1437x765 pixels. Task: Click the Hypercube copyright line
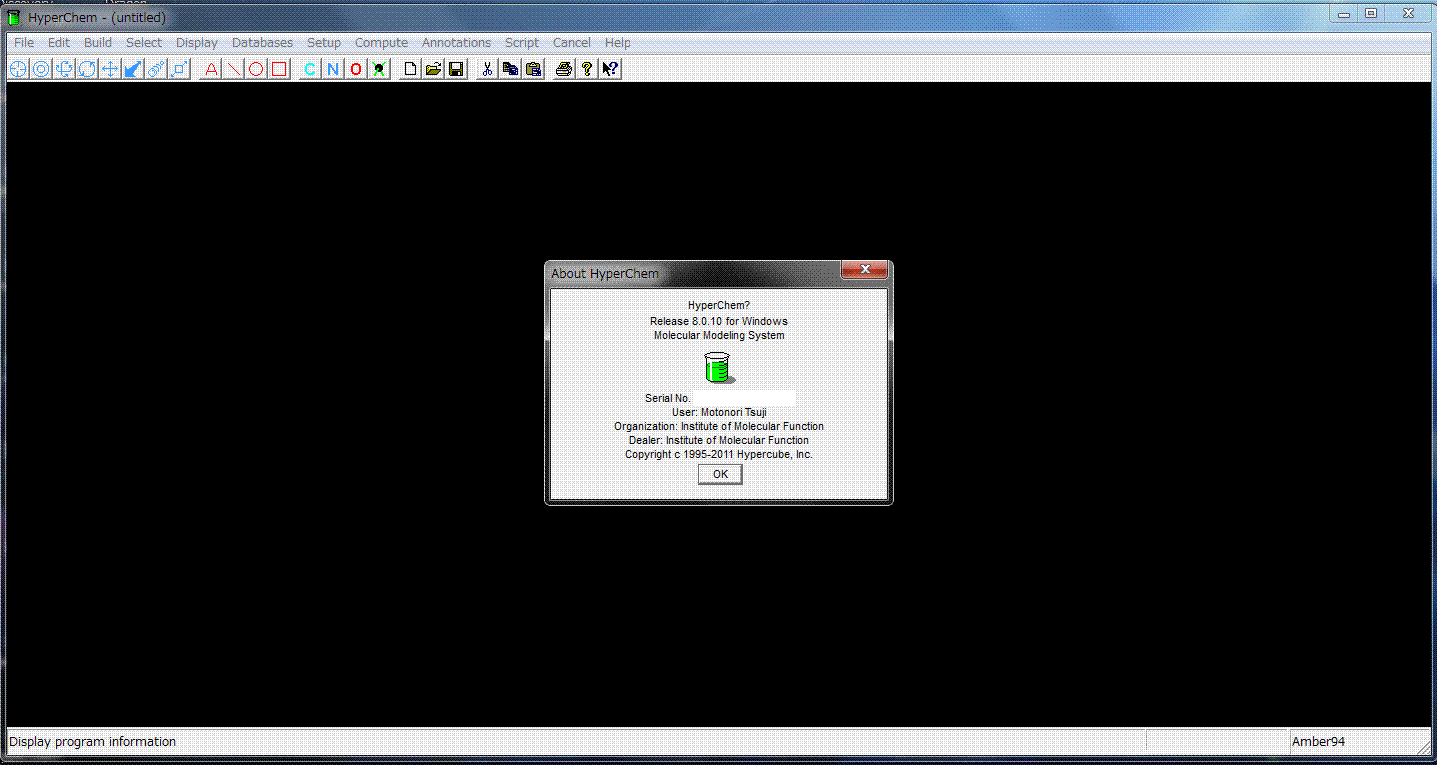coord(719,454)
